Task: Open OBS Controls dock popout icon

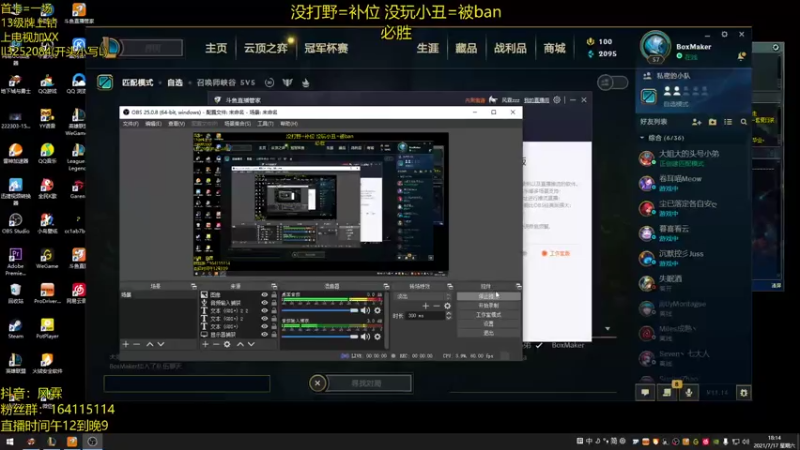Action: point(518,286)
